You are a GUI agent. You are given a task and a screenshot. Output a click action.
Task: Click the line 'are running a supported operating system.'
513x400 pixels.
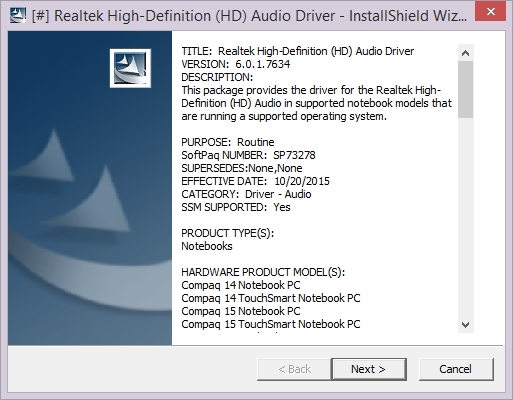point(284,116)
